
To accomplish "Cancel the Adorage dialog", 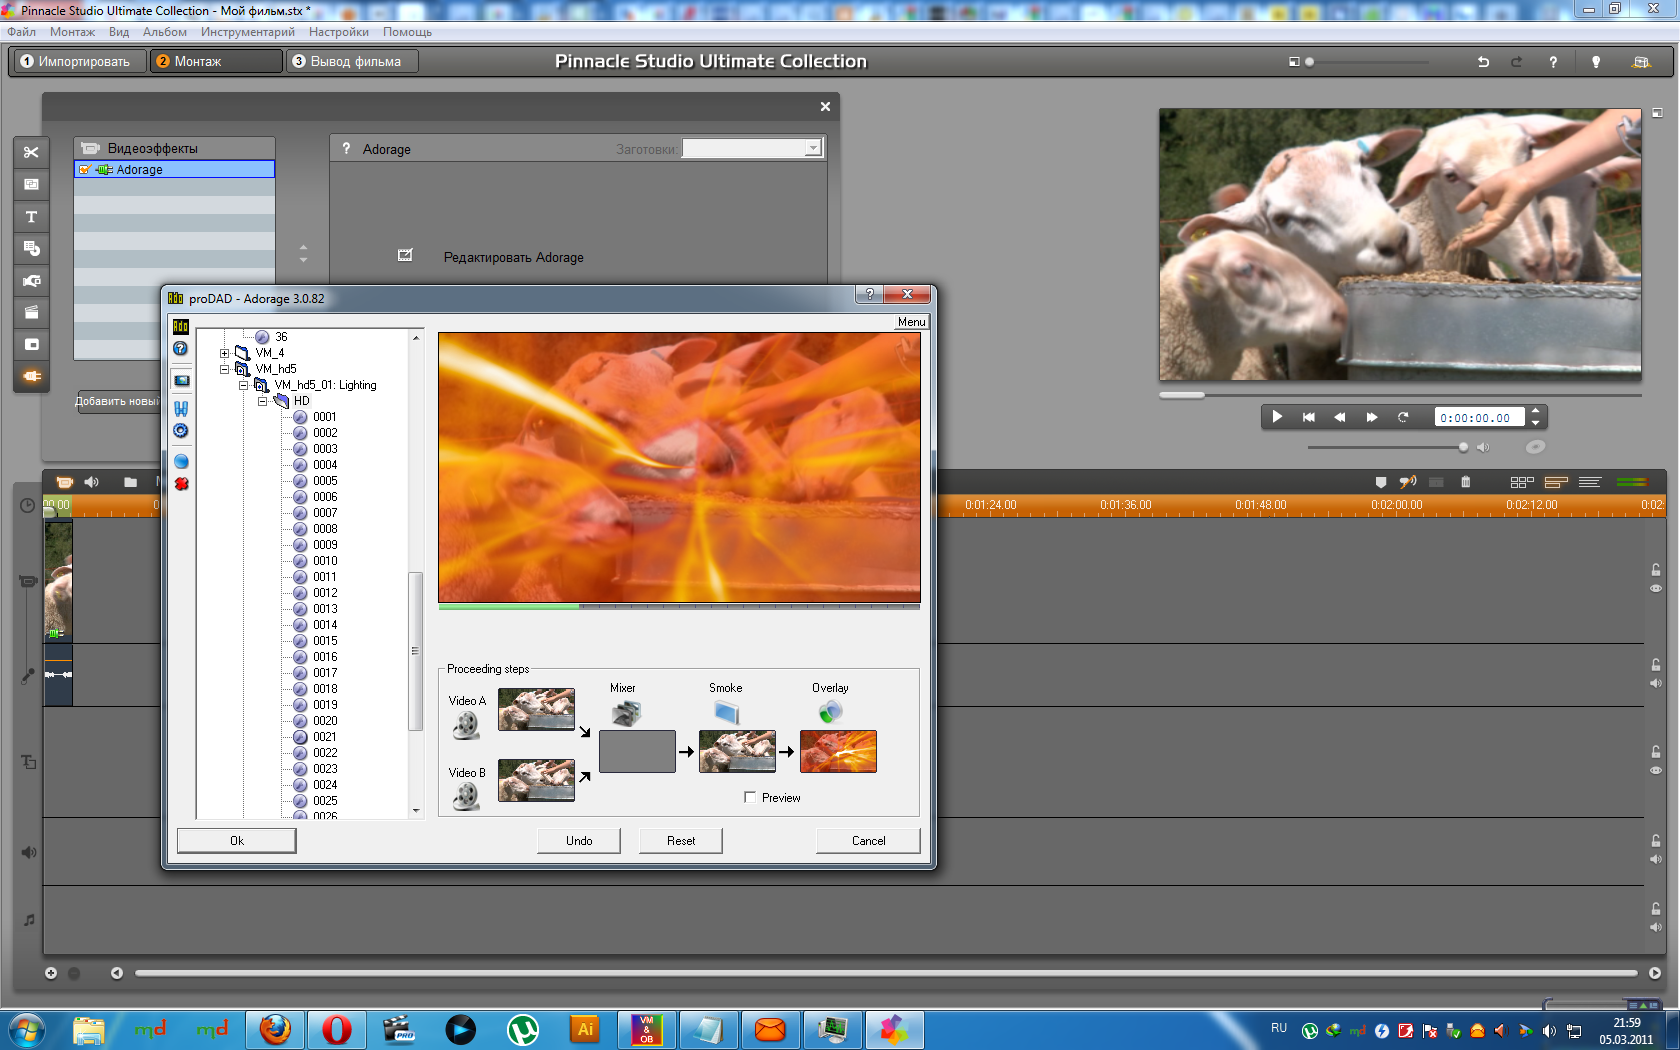I will 868,841.
